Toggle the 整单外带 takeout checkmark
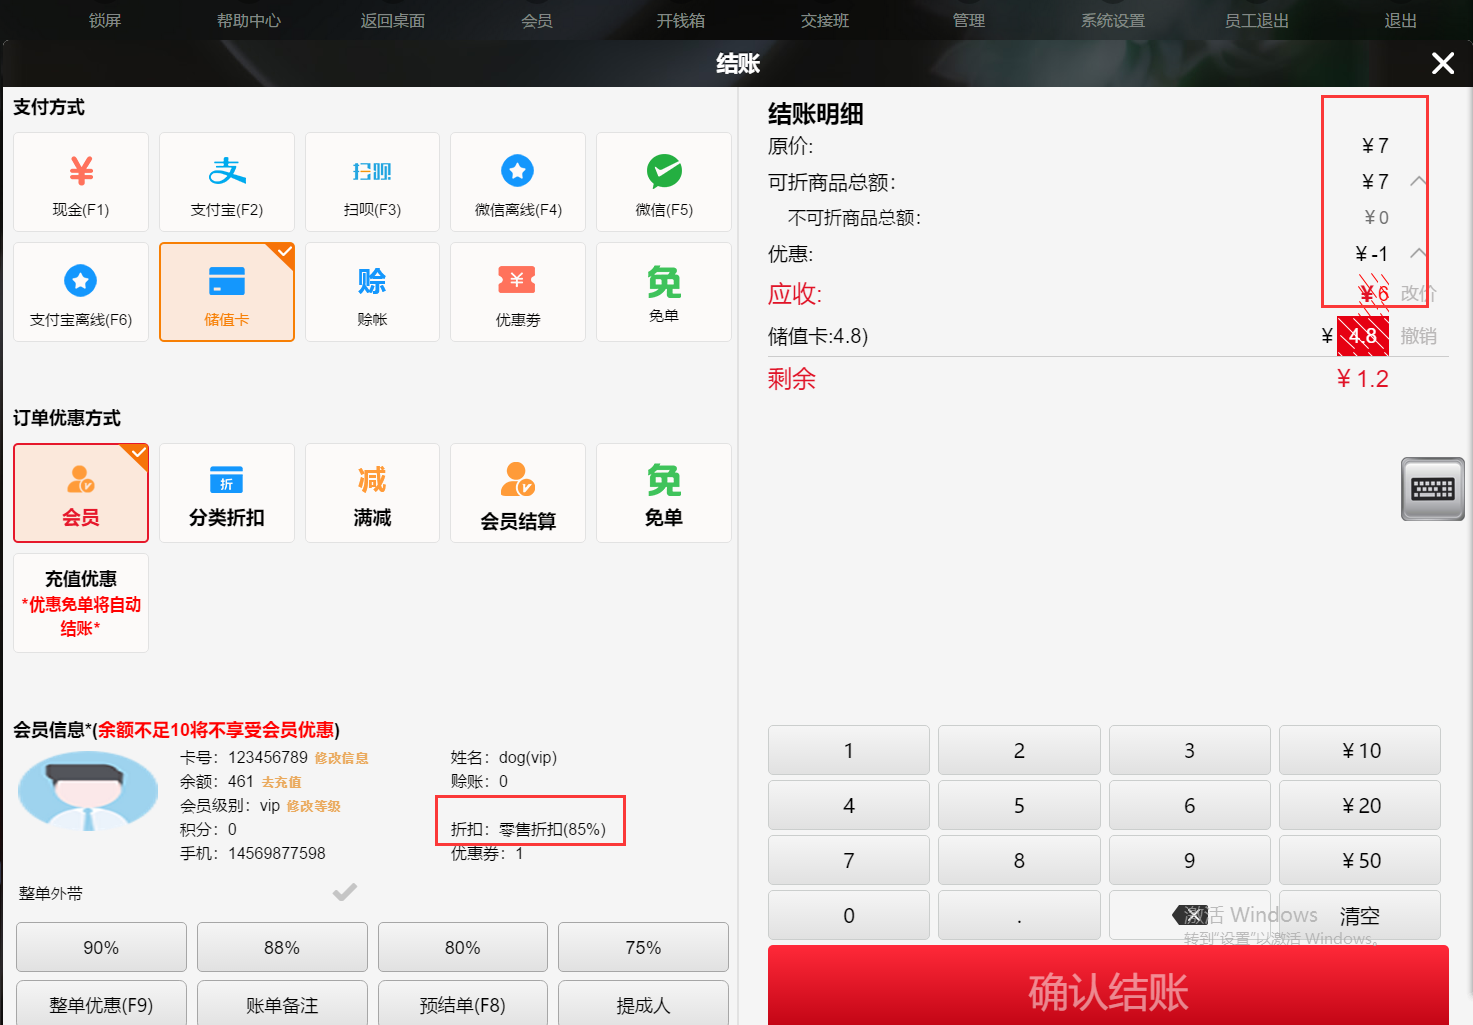Screen dimensions: 1473x1025 click(345, 892)
